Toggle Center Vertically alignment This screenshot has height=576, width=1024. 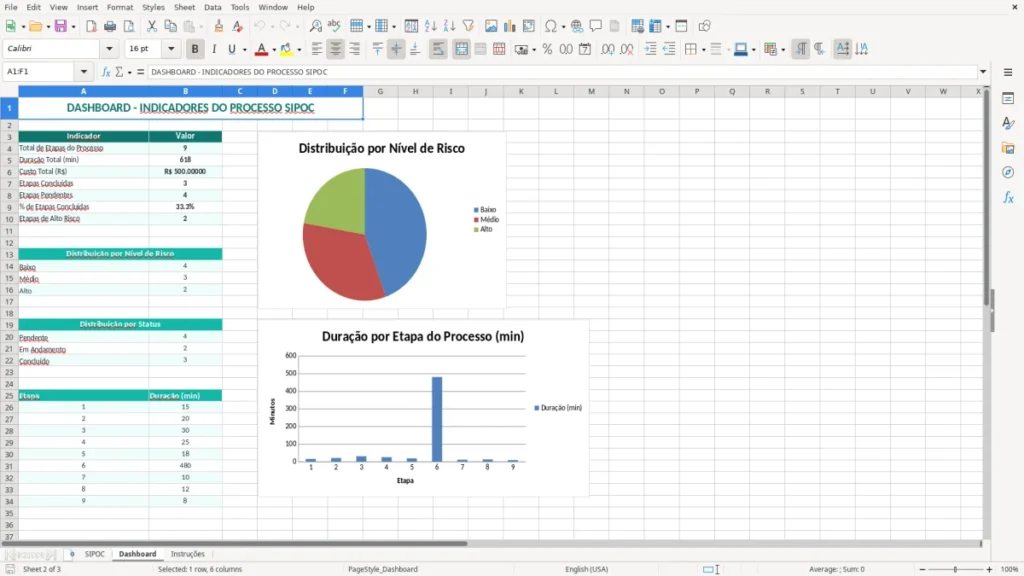coord(396,49)
